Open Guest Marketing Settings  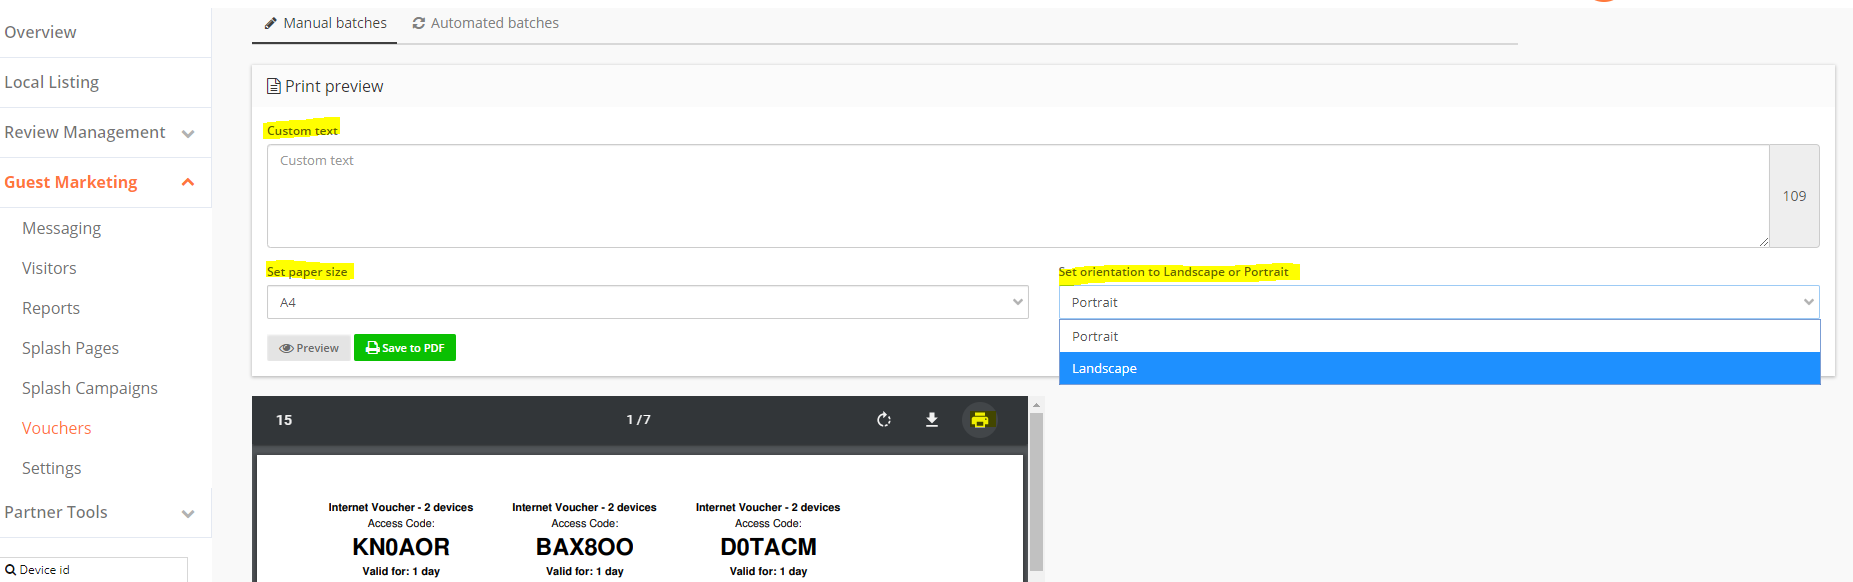(x=51, y=468)
